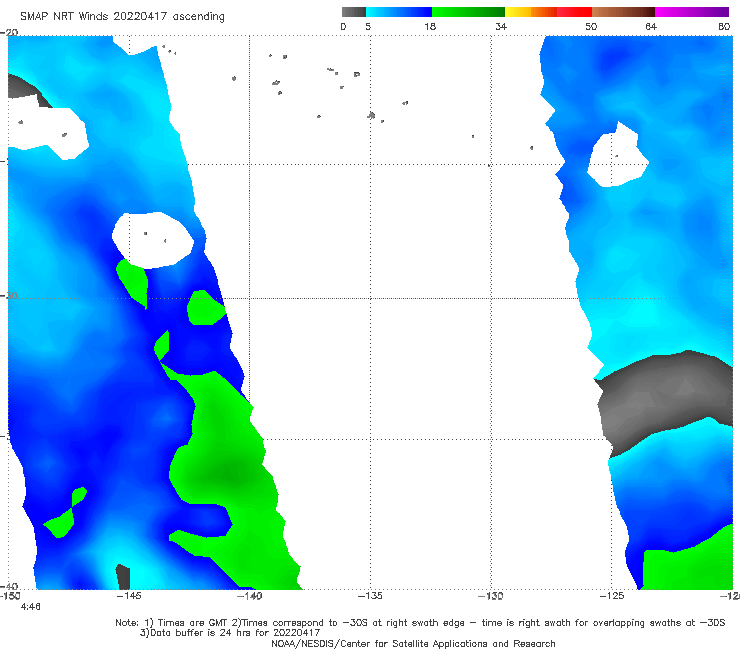Screen dimensions: 740x650
Task: Click the color bar label '18'
Action: [430, 26]
